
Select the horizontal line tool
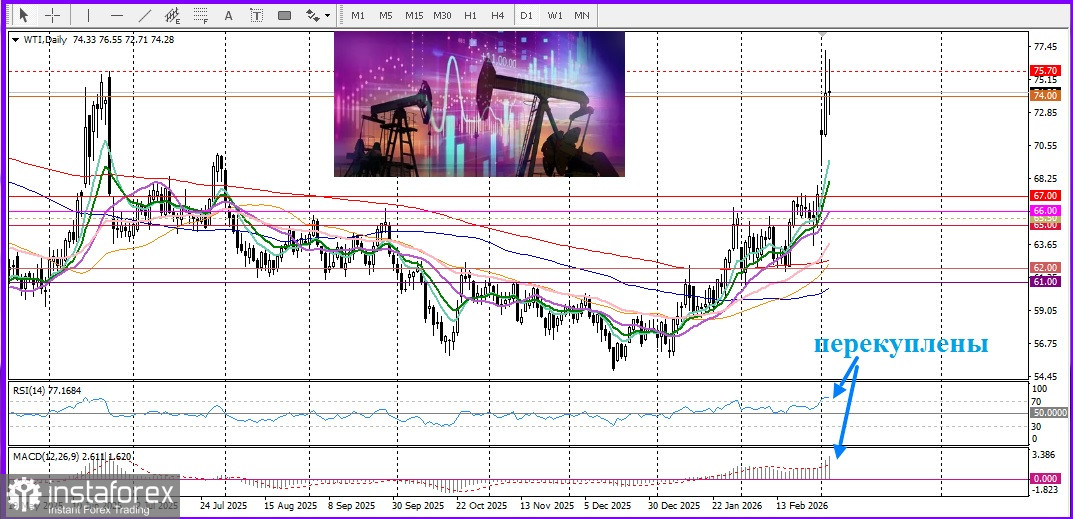click(x=117, y=15)
